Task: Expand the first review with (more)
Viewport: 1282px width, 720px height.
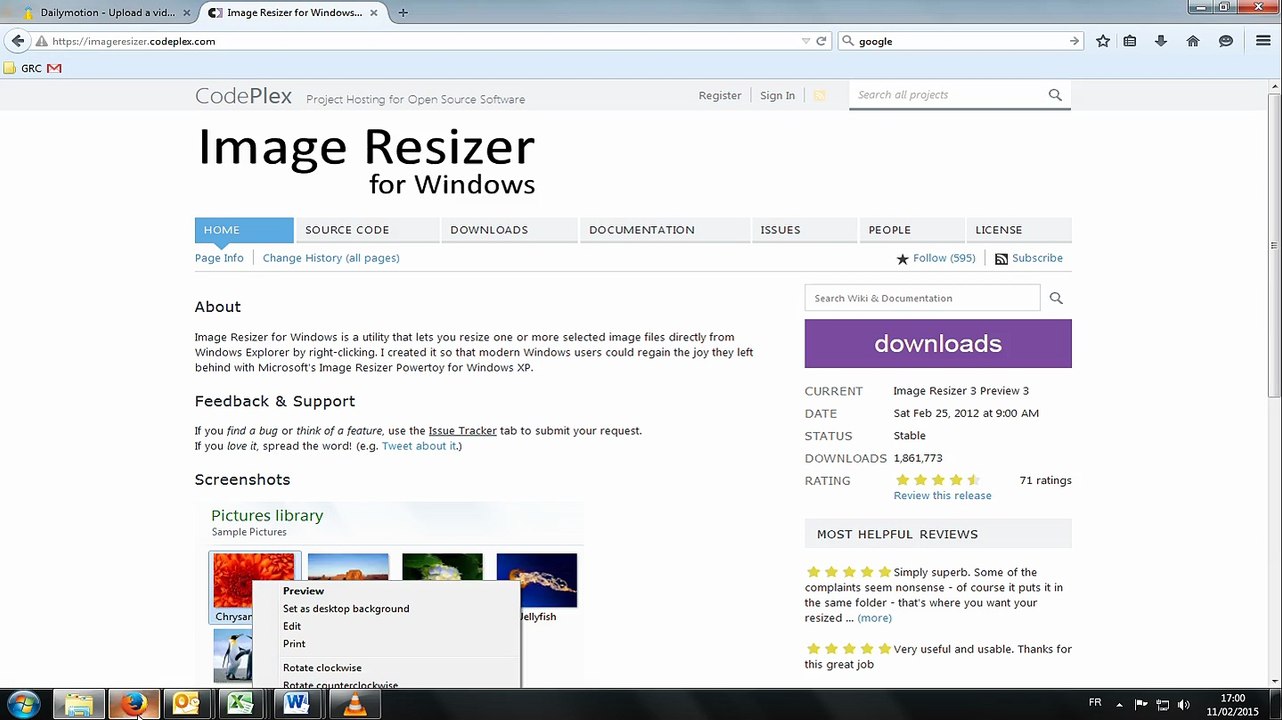Action: click(x=874, y=618)
